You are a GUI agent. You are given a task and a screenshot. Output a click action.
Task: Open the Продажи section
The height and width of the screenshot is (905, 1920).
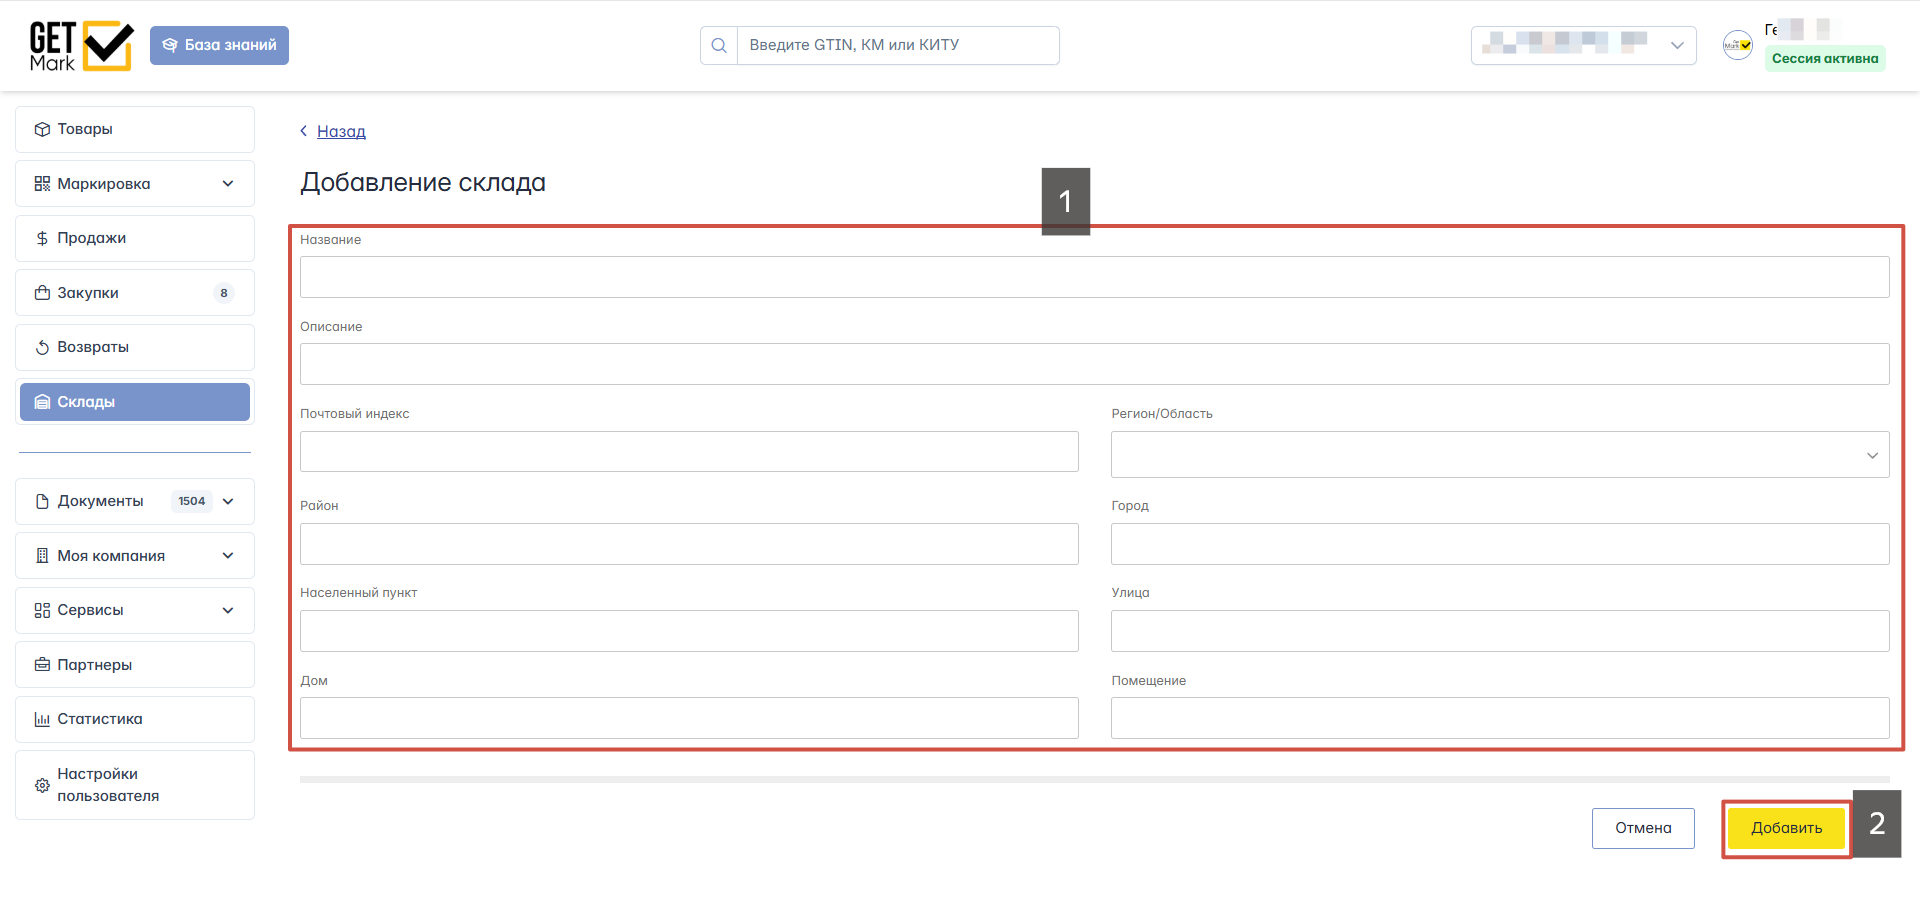click(x=135, y=238)
